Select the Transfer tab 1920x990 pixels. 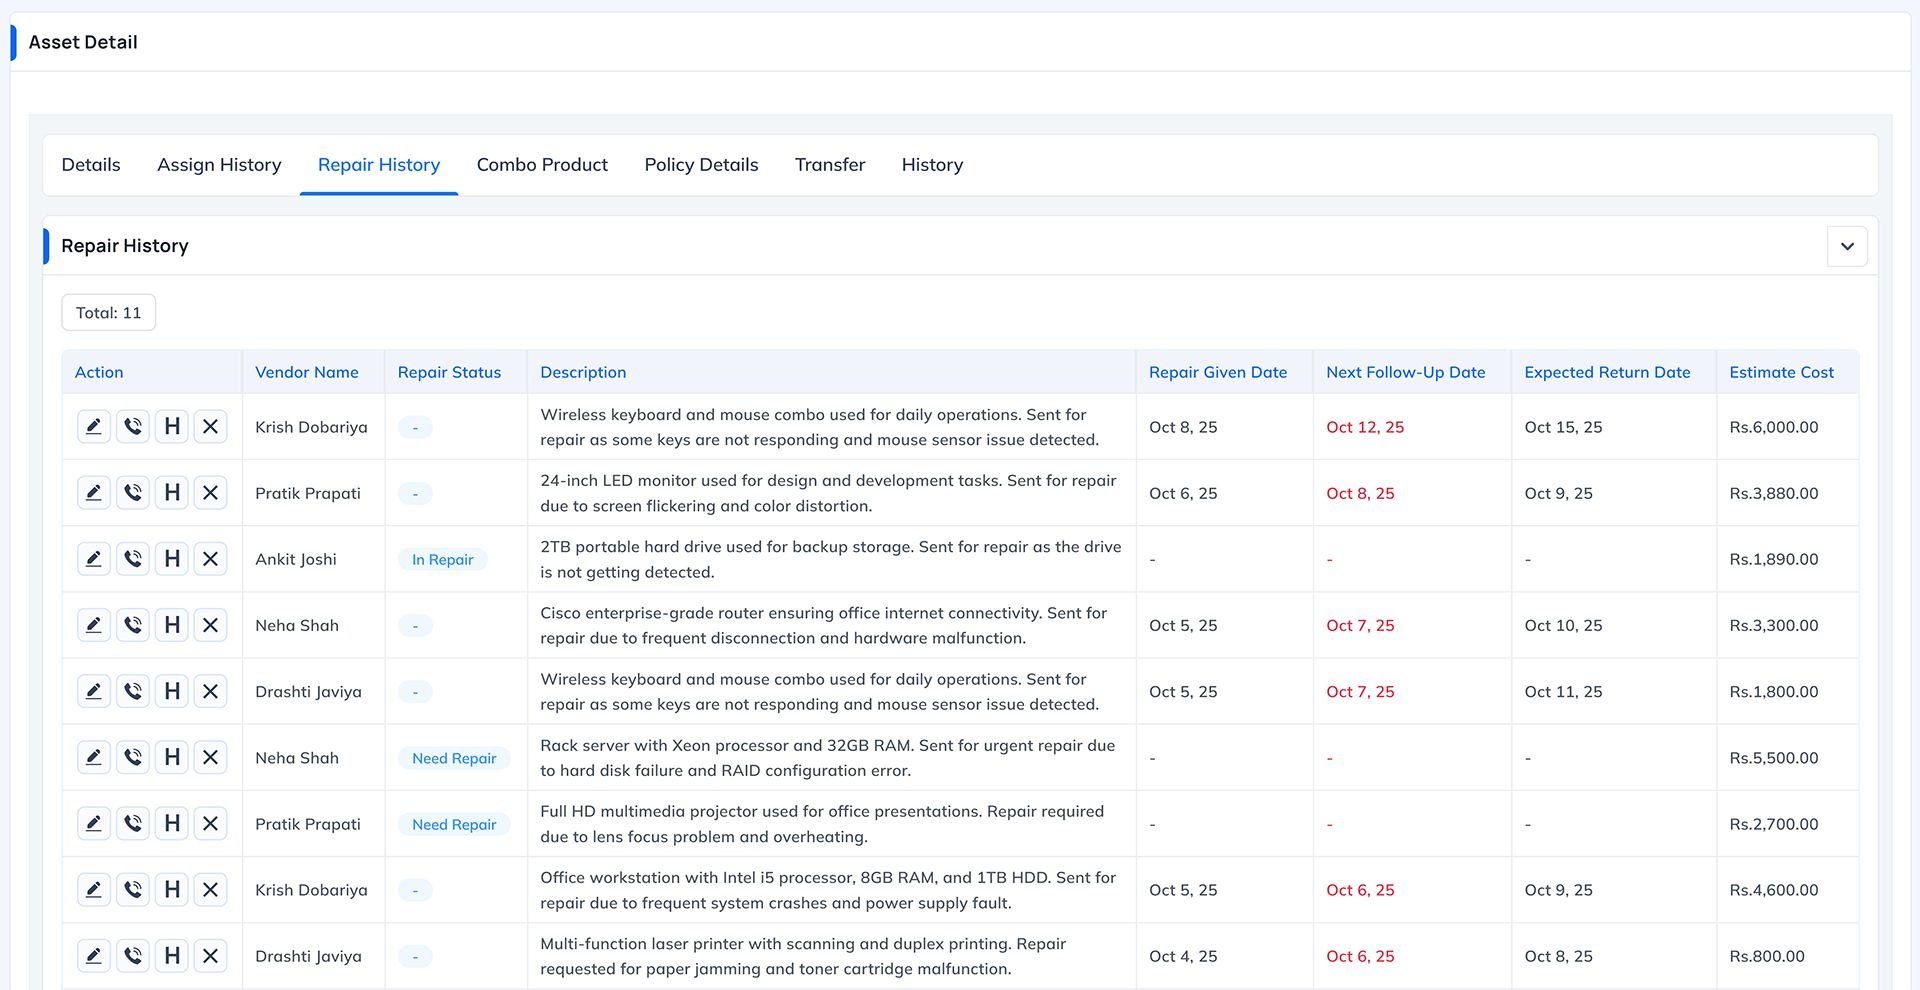coord(830,165)
